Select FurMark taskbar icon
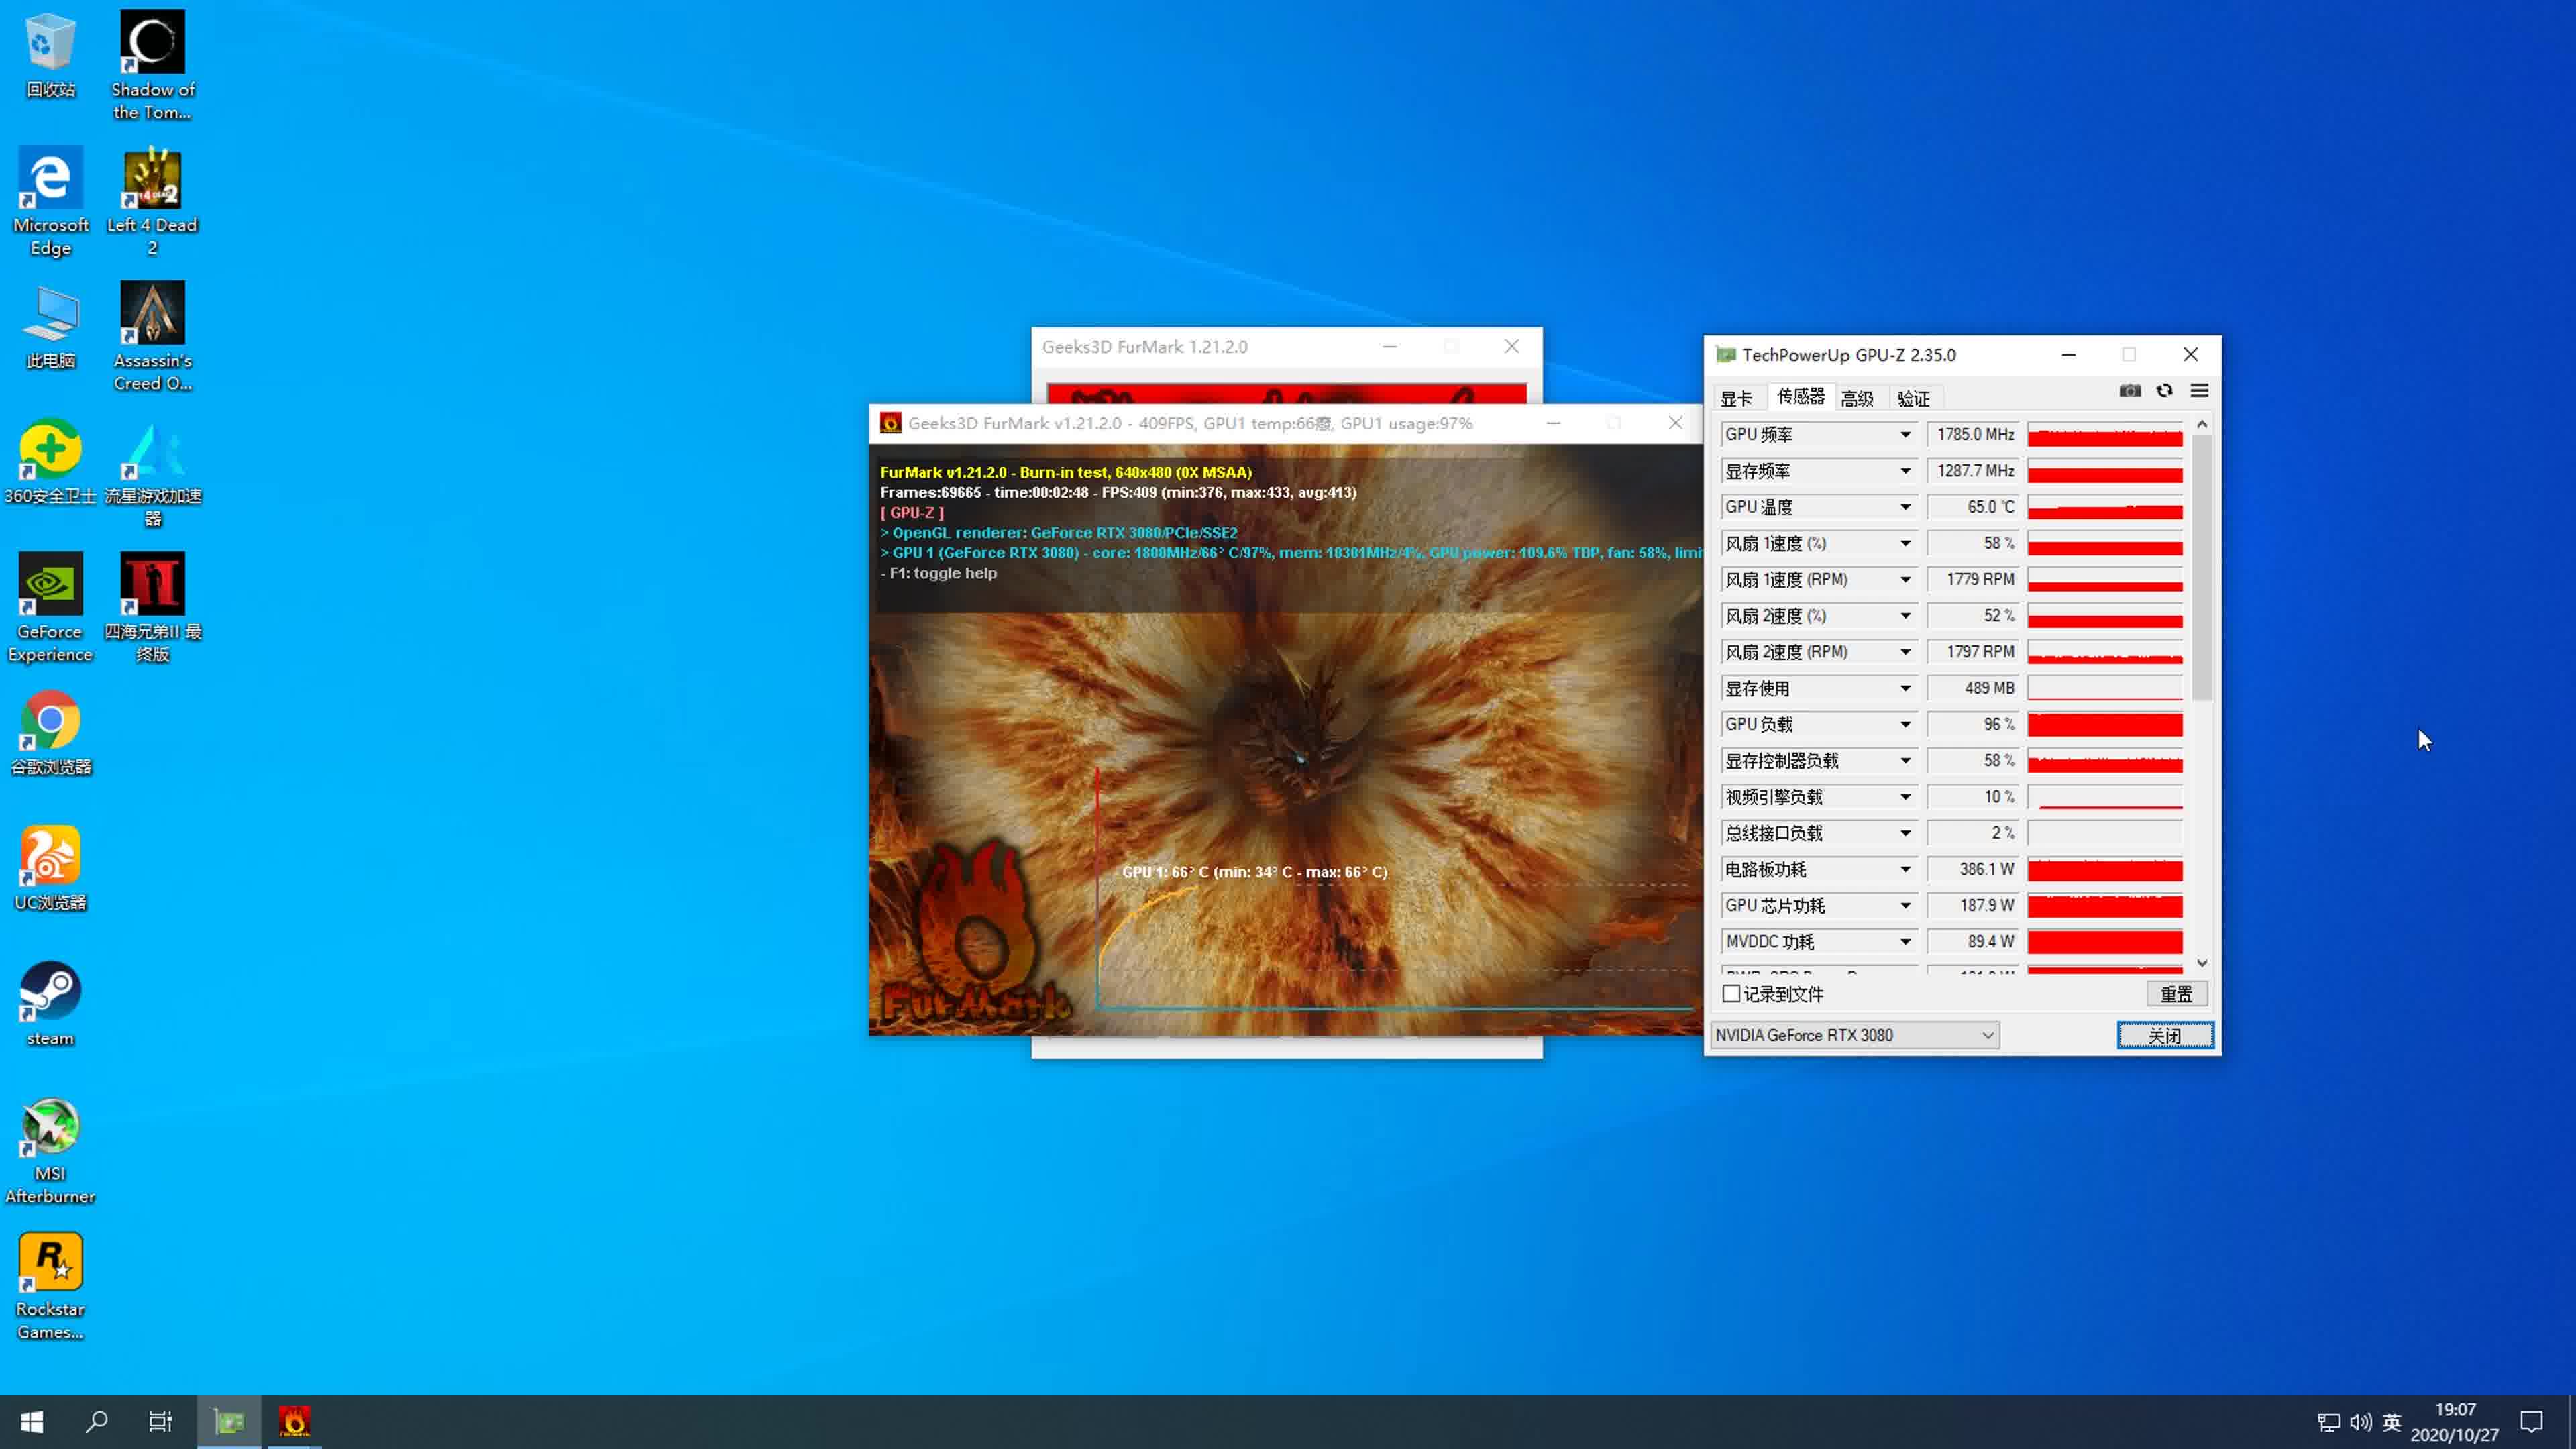2576x1449 pixels. 294,1421
